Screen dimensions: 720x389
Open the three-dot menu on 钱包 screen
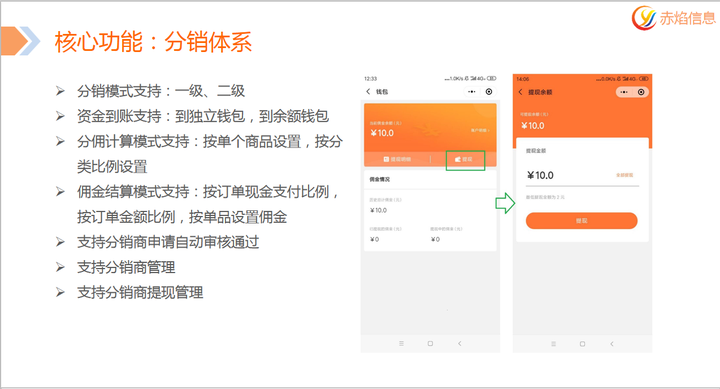click(x=472, y=91)
